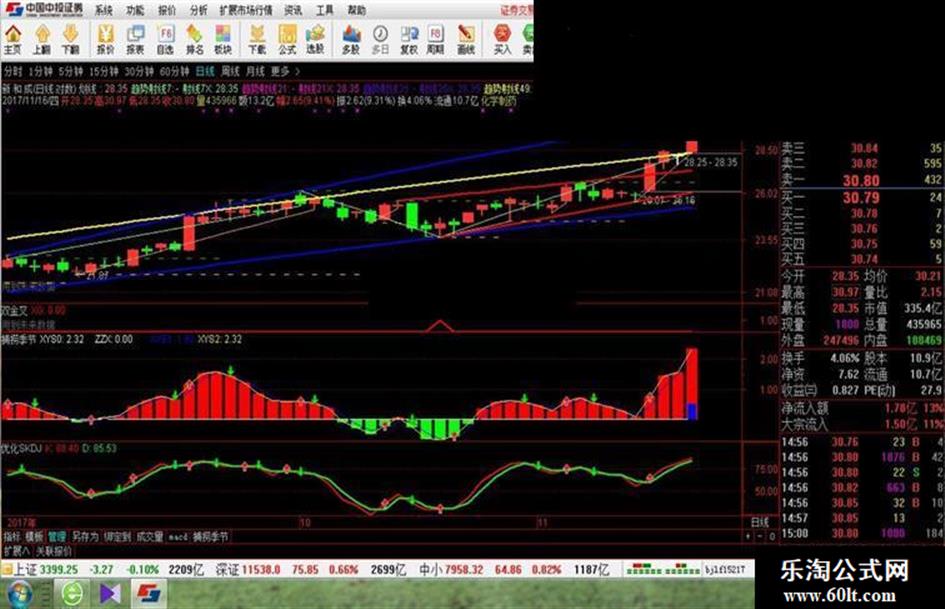Open the 资讯 menu
The height and width of the screenshot is (609, 945).
(294, 10)
